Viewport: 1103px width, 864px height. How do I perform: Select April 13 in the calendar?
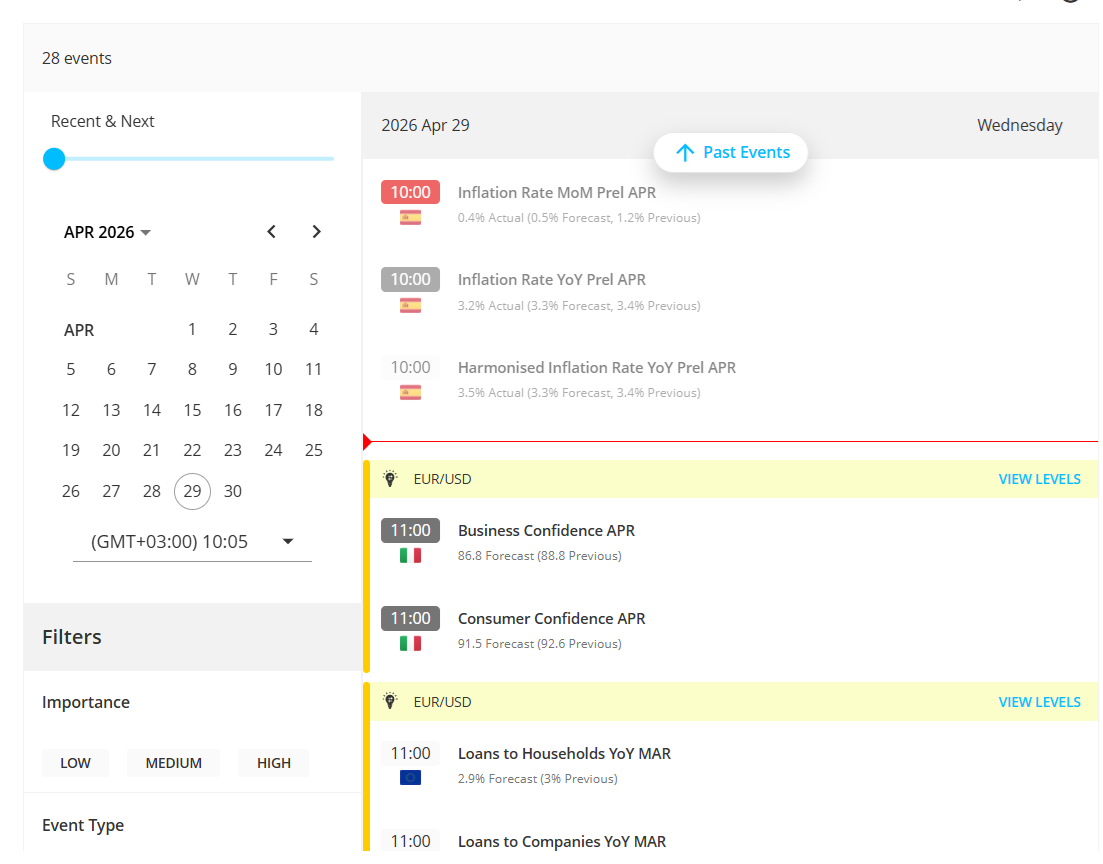(111, 410)
